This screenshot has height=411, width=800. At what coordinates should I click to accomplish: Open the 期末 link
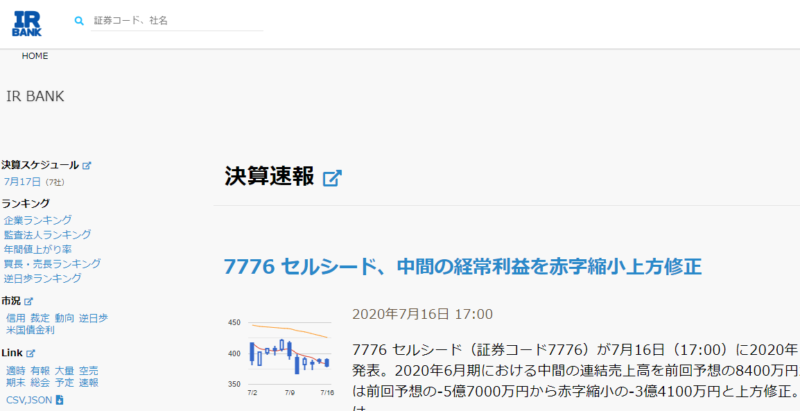pos(16,382)
